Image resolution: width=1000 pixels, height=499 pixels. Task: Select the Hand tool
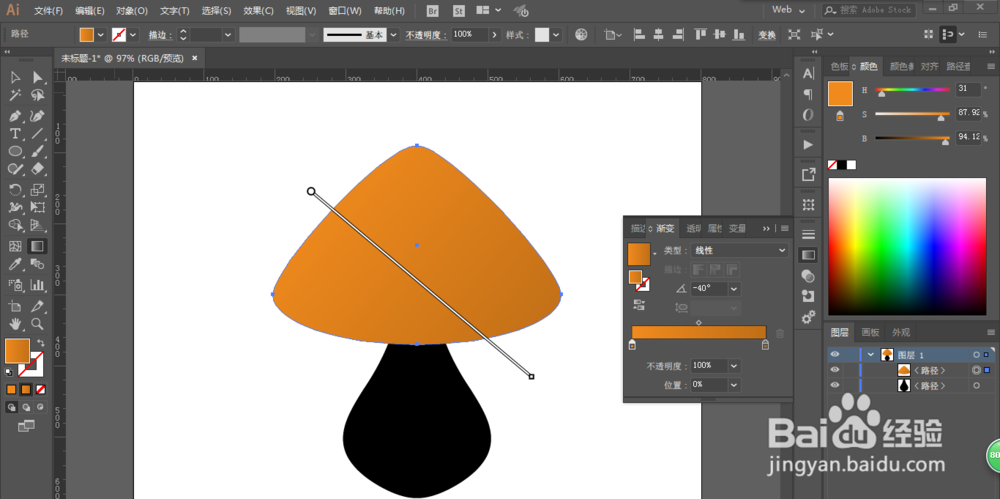click(15, 324)
